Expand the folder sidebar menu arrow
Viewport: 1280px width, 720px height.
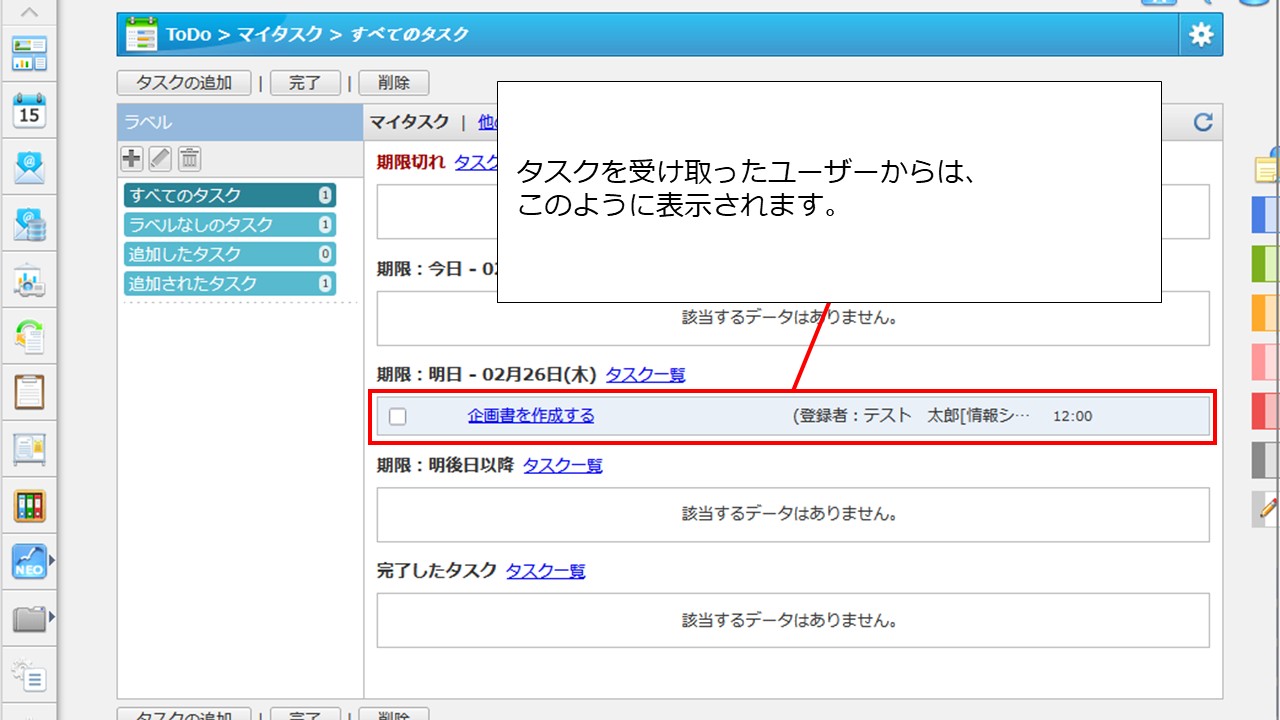coord(52,618)
